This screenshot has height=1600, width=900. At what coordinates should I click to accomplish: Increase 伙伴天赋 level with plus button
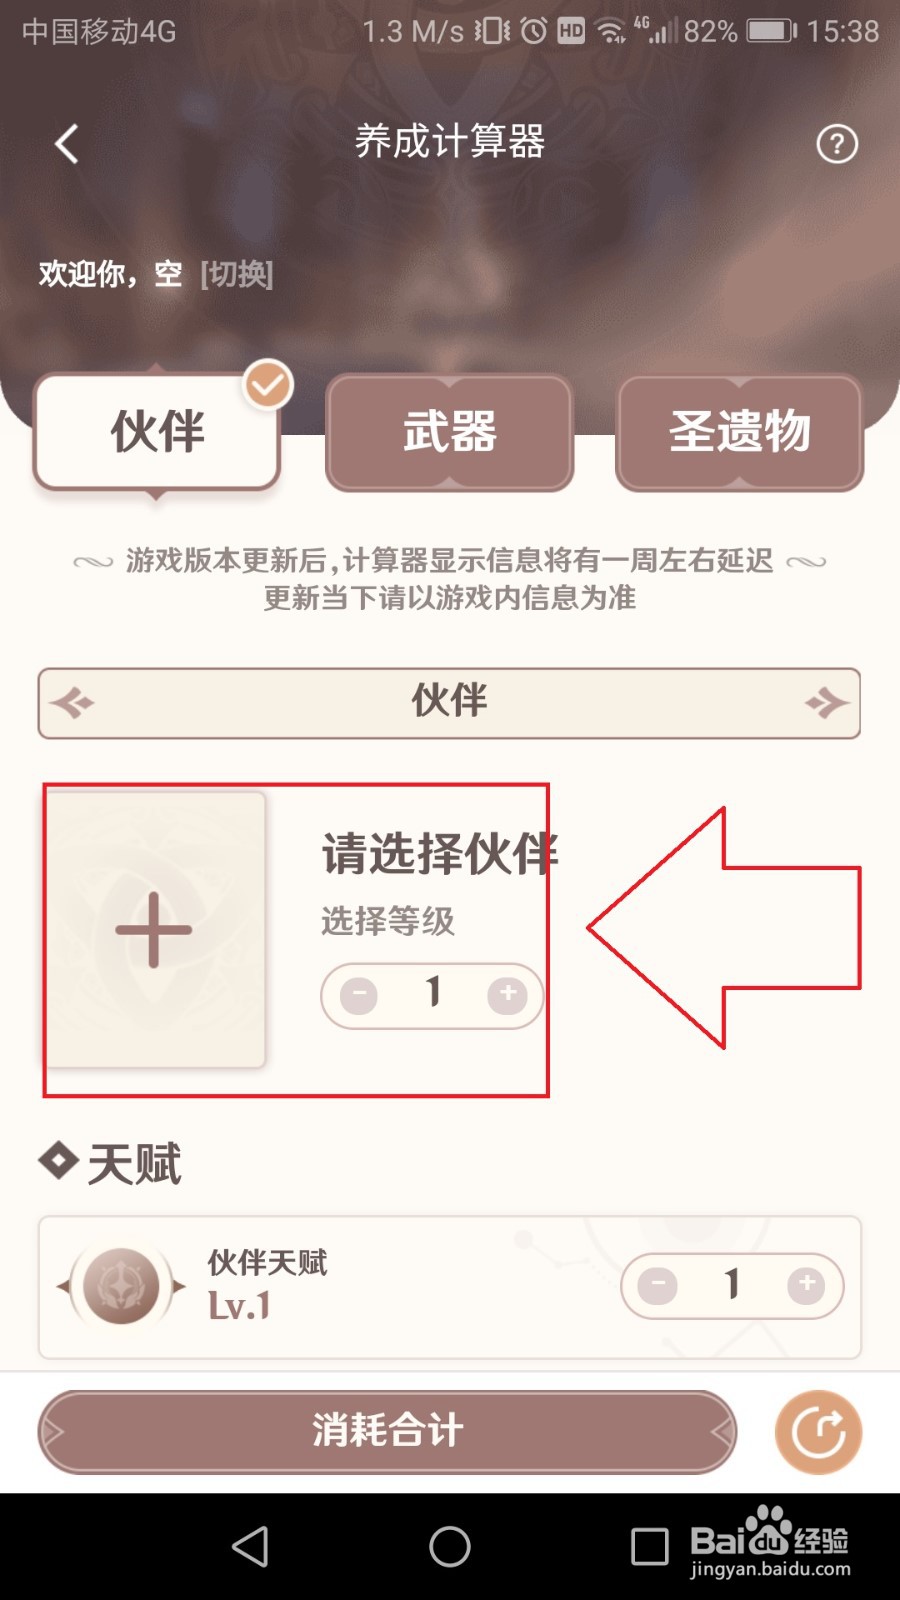[x=806, y=1285]
